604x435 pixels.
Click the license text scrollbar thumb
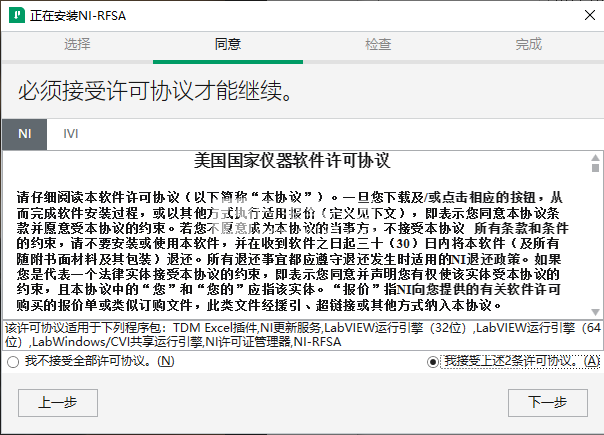[595, 168]
